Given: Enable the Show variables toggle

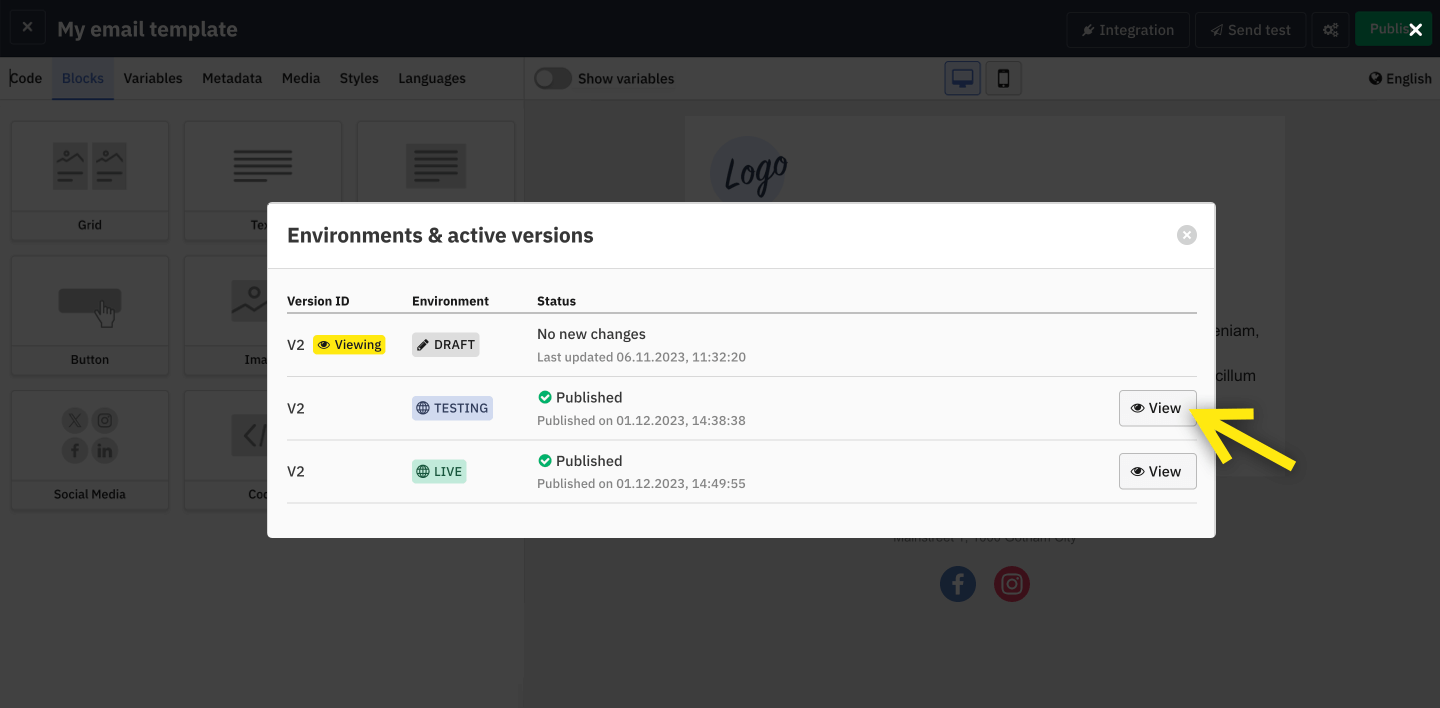Looking at the screenshot, I should tap(552, 77).
